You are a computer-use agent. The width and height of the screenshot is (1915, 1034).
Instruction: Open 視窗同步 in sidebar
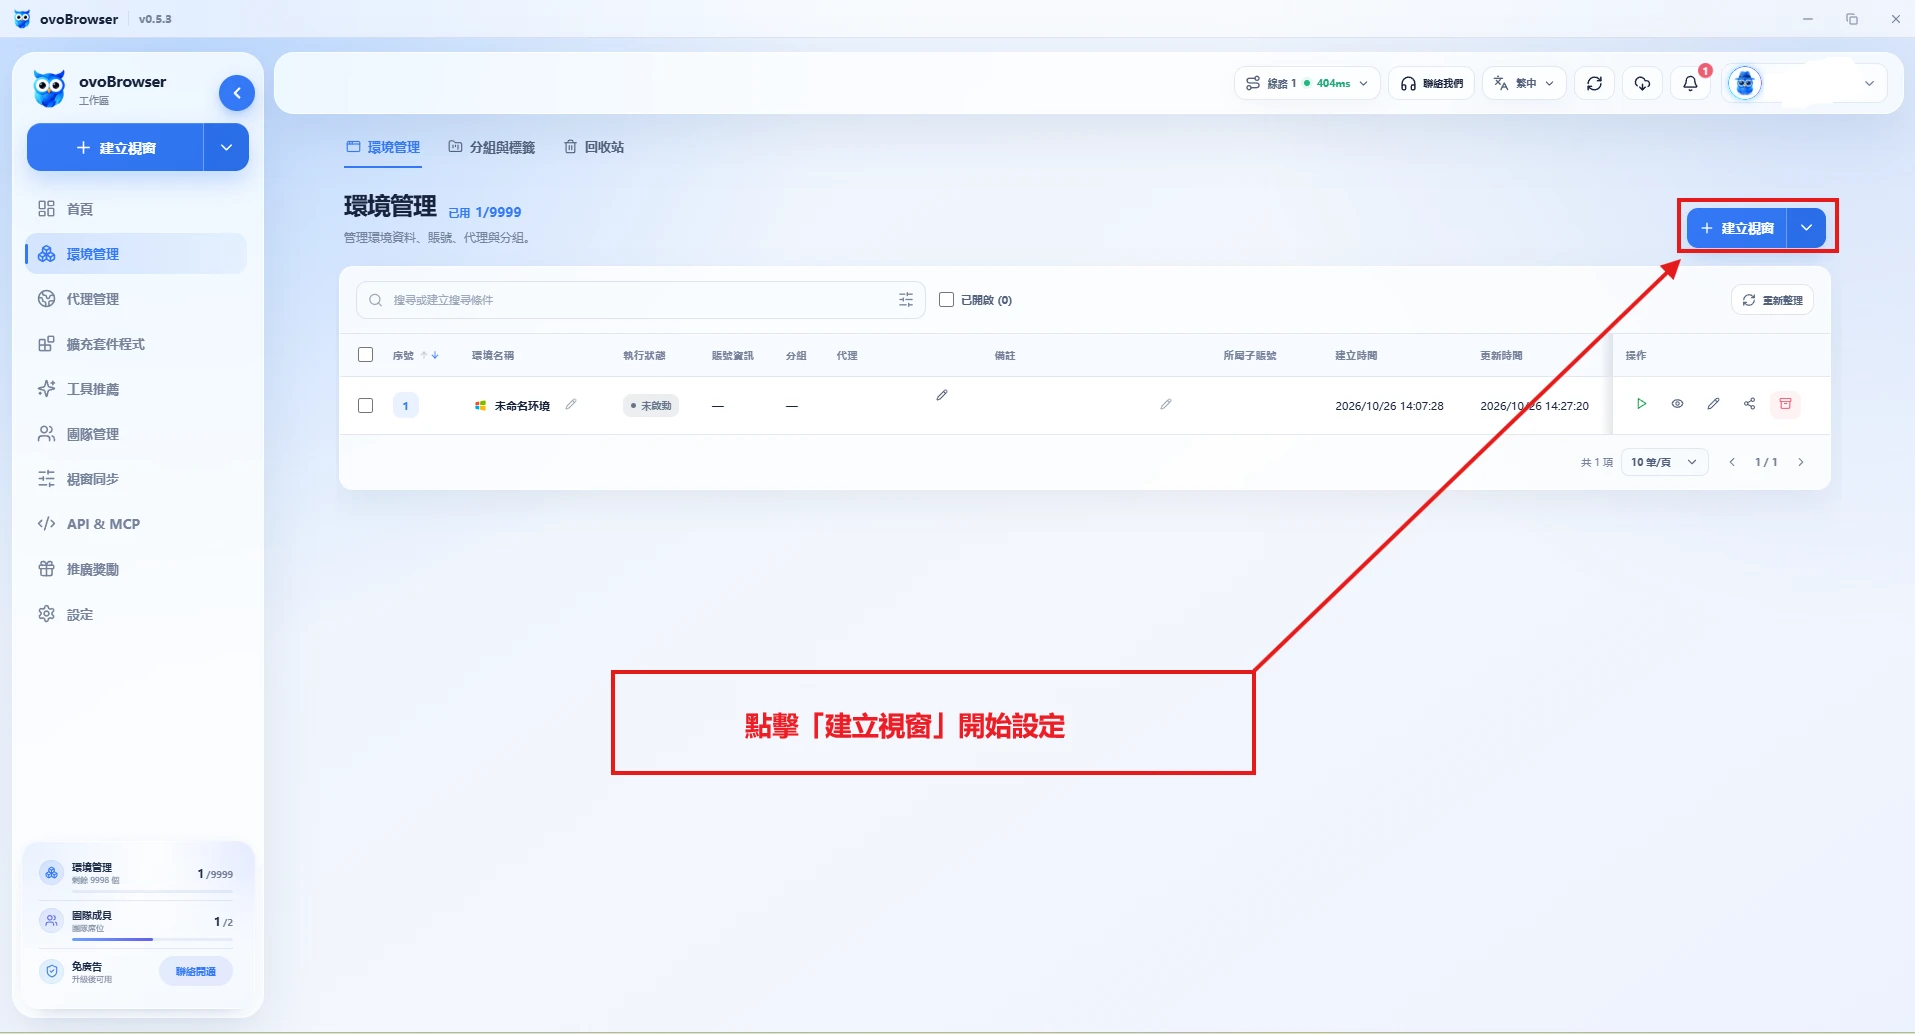(136, 479)
